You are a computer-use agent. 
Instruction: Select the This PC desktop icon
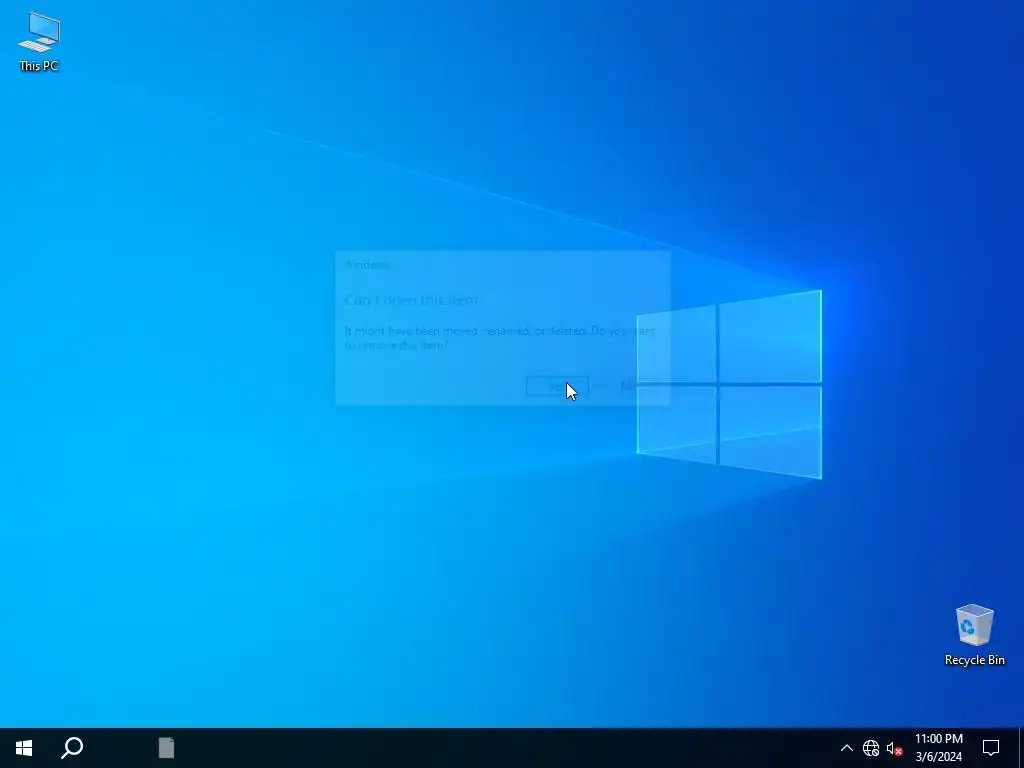(39, 41)
